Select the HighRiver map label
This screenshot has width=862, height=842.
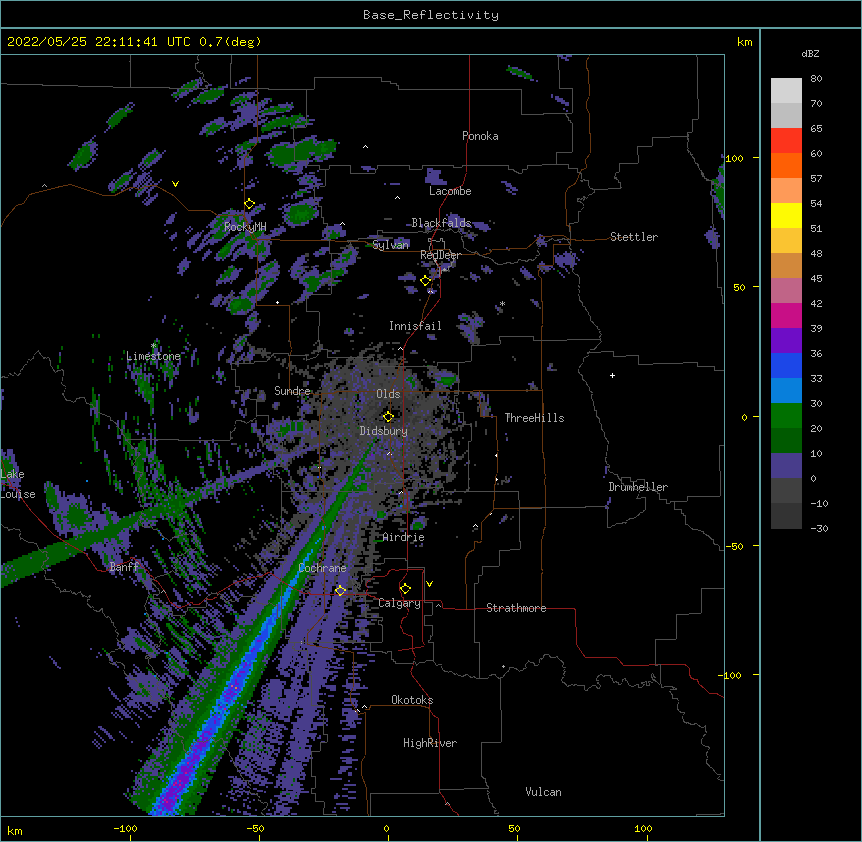click(430, 743)
